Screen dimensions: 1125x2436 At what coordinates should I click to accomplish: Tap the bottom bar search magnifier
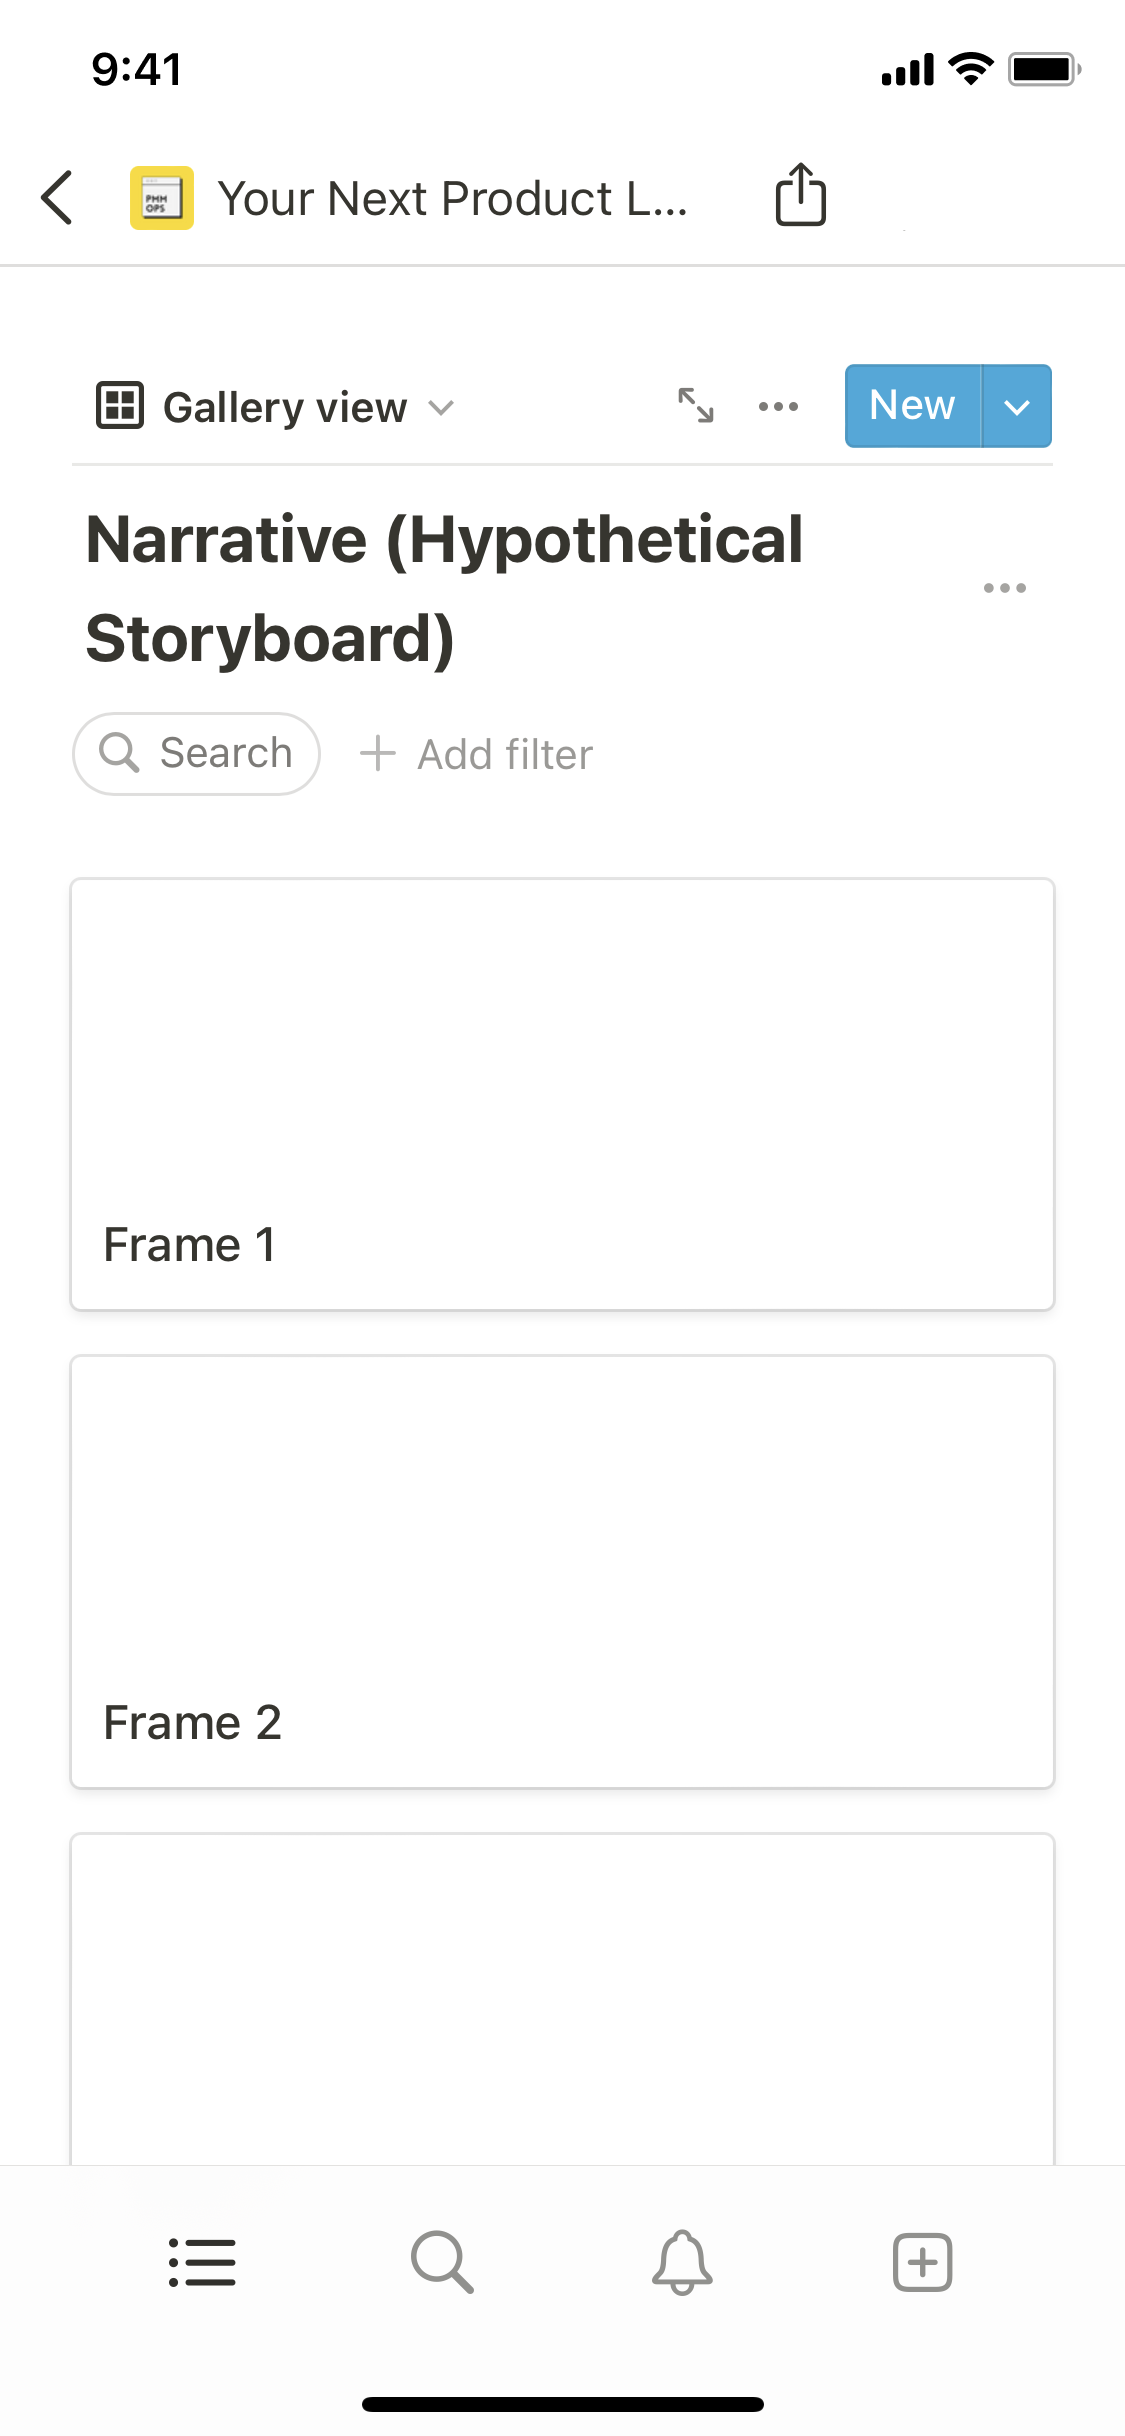442,2262
